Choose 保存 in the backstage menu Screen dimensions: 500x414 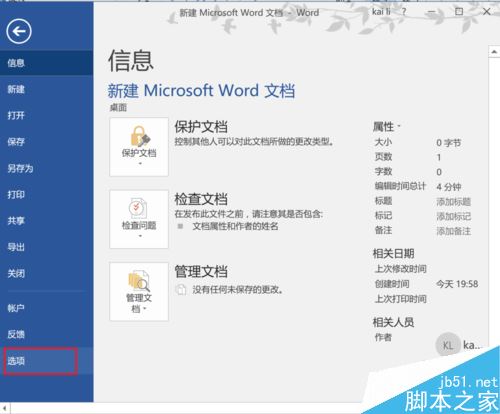[x=47, y=142]
